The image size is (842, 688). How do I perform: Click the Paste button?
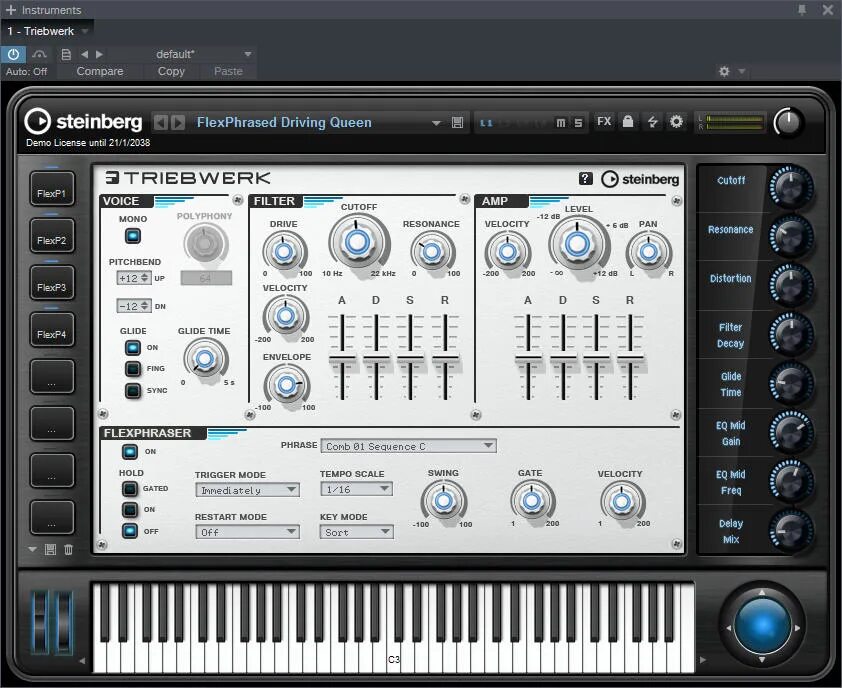pos(228,71)
